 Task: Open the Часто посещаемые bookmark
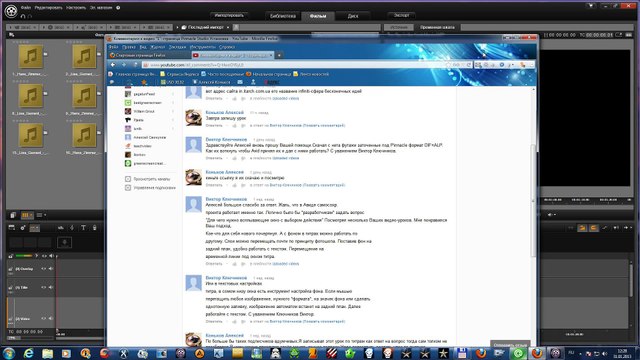click(222, 74)
